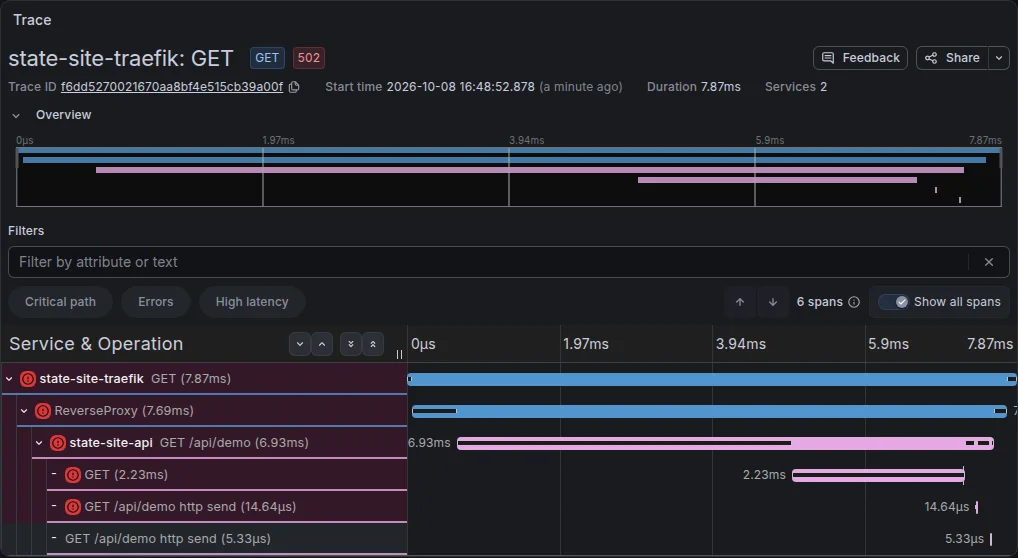Expand all spans with the double down chevron

351,344
